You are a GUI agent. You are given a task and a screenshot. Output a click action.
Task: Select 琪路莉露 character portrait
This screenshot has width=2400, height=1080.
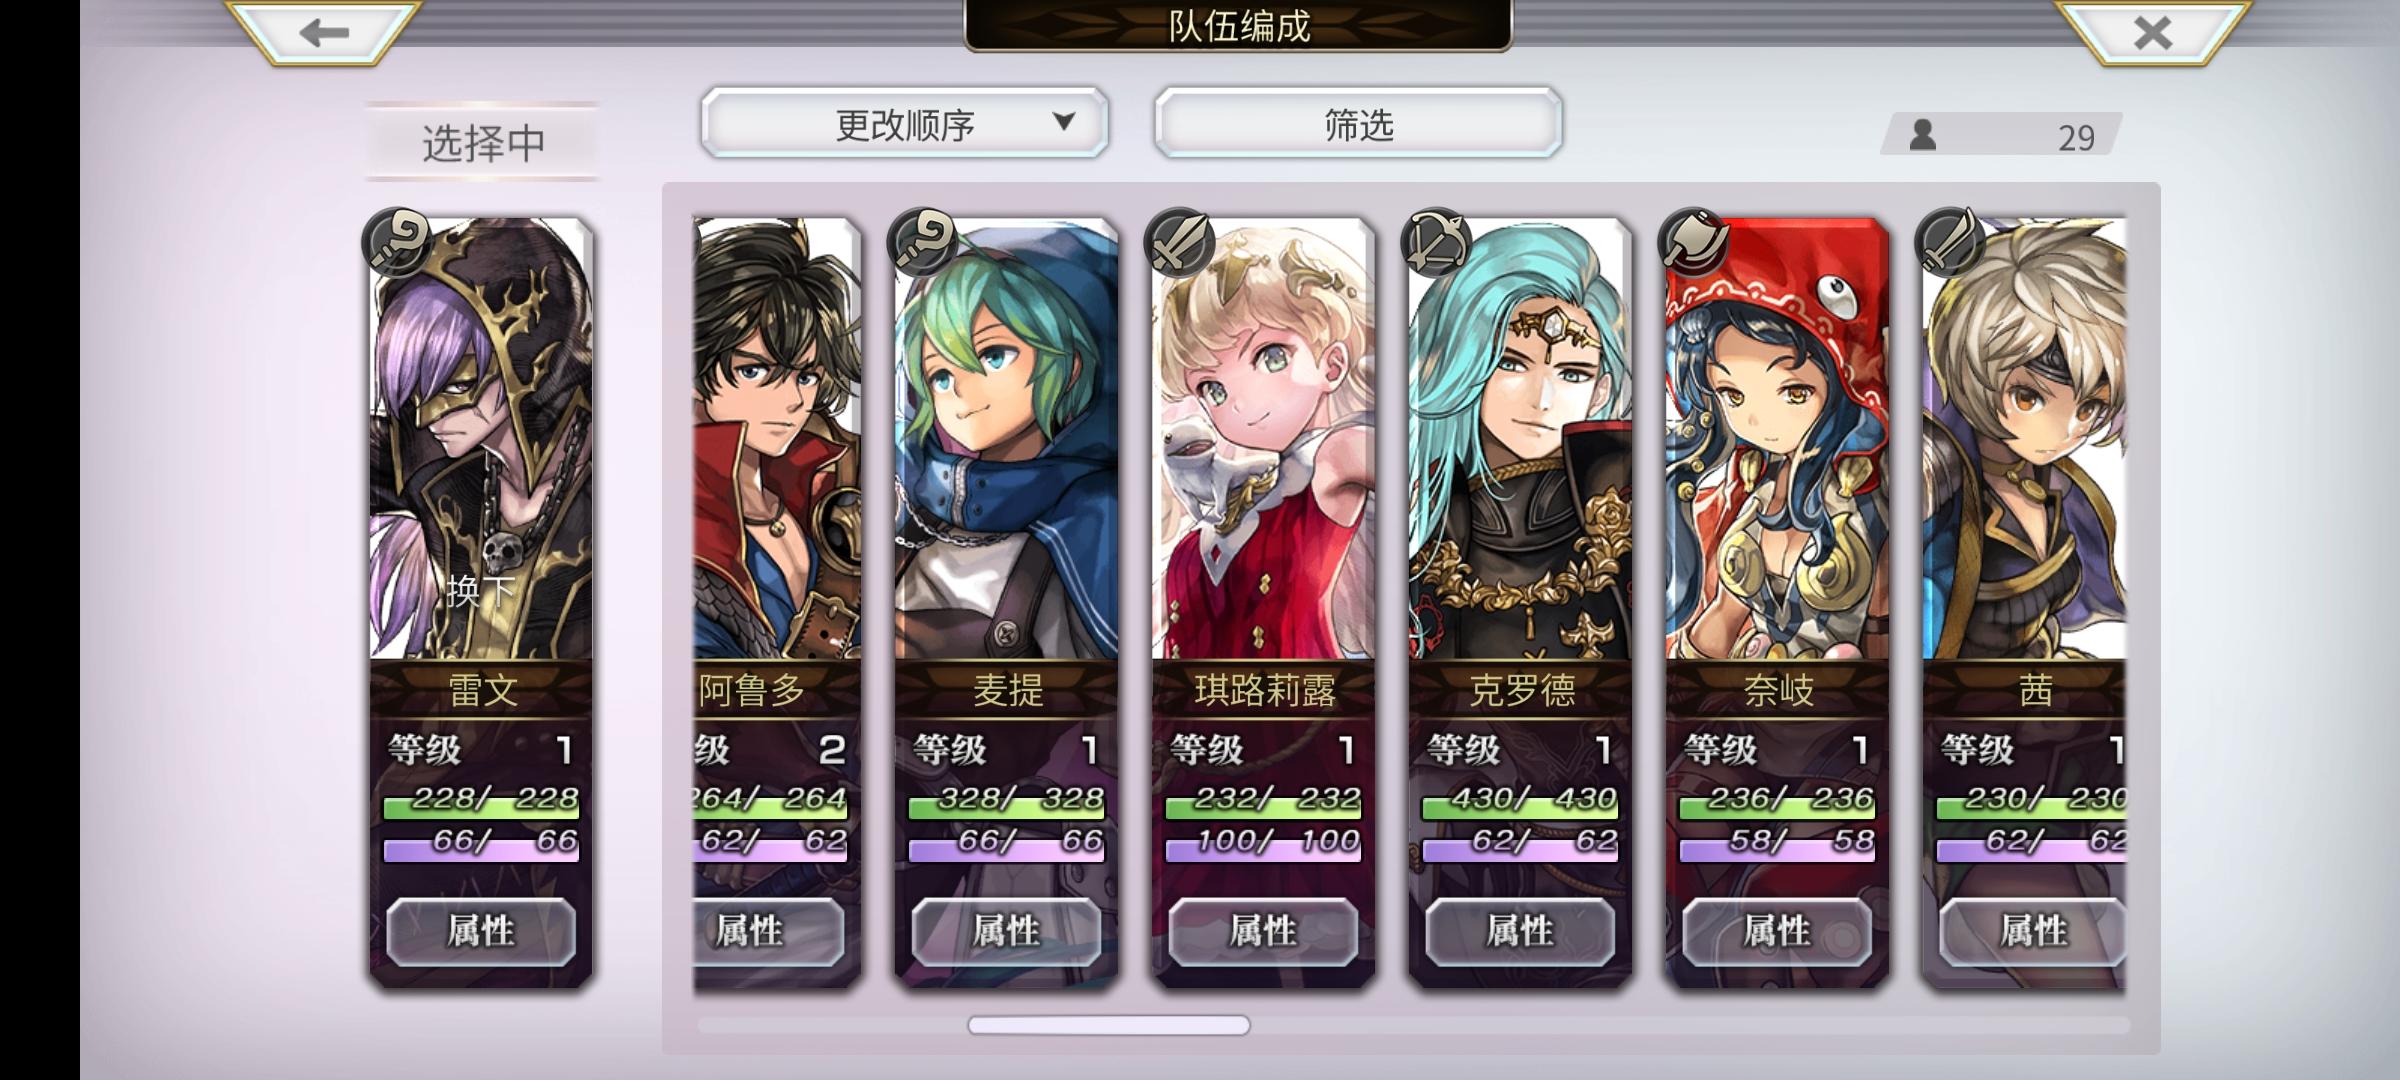coord(1264,438)
